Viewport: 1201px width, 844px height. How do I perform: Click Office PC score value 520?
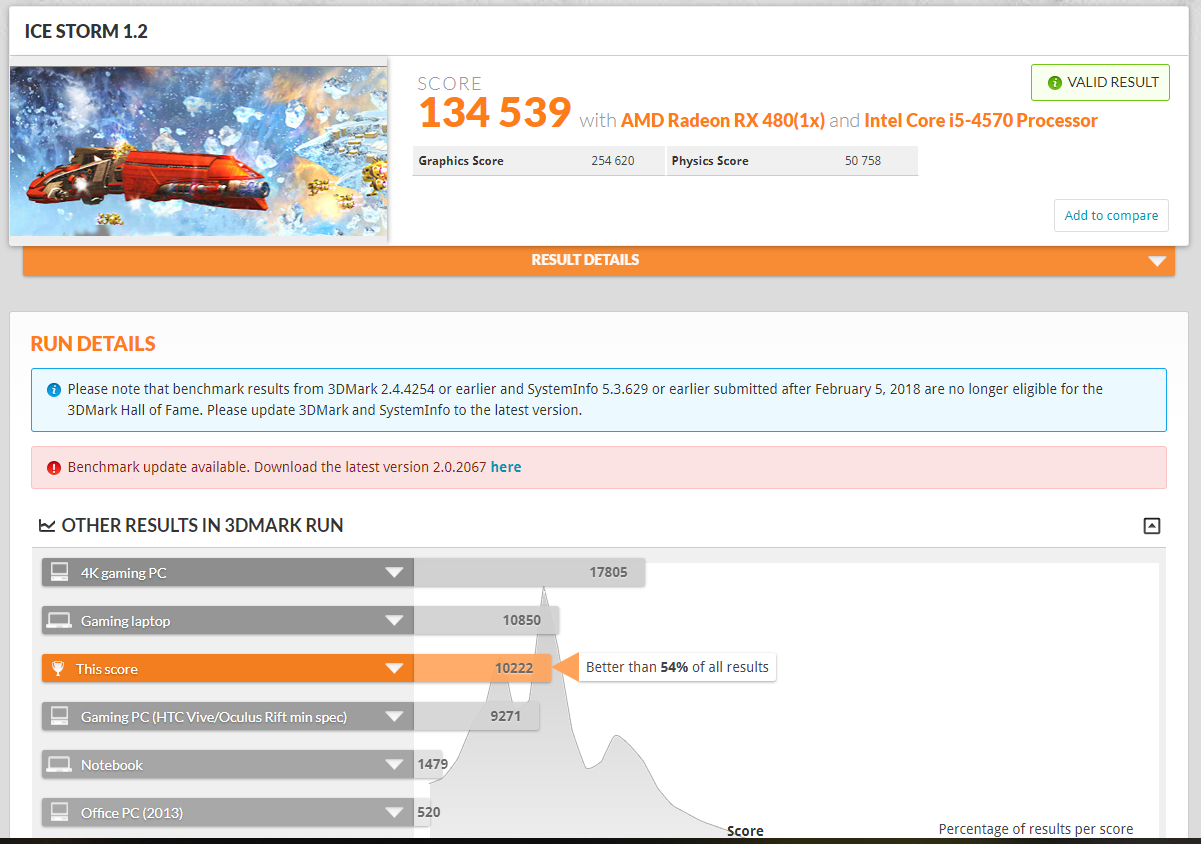[428, 813]
